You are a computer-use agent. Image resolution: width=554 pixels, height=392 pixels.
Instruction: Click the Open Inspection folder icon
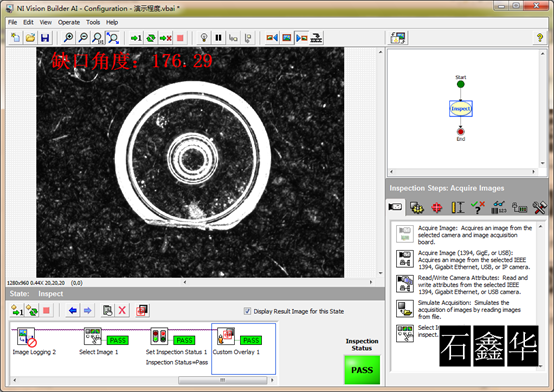30,38
